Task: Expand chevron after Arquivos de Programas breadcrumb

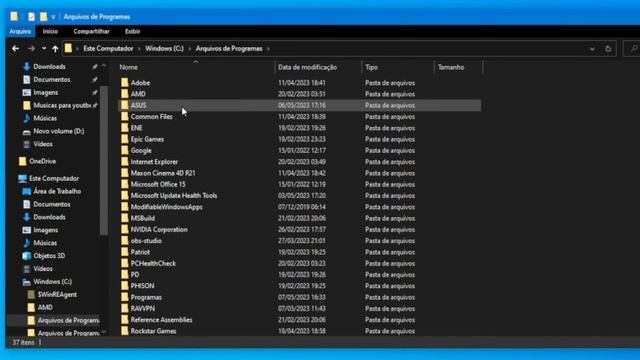Action: [268, 49]
